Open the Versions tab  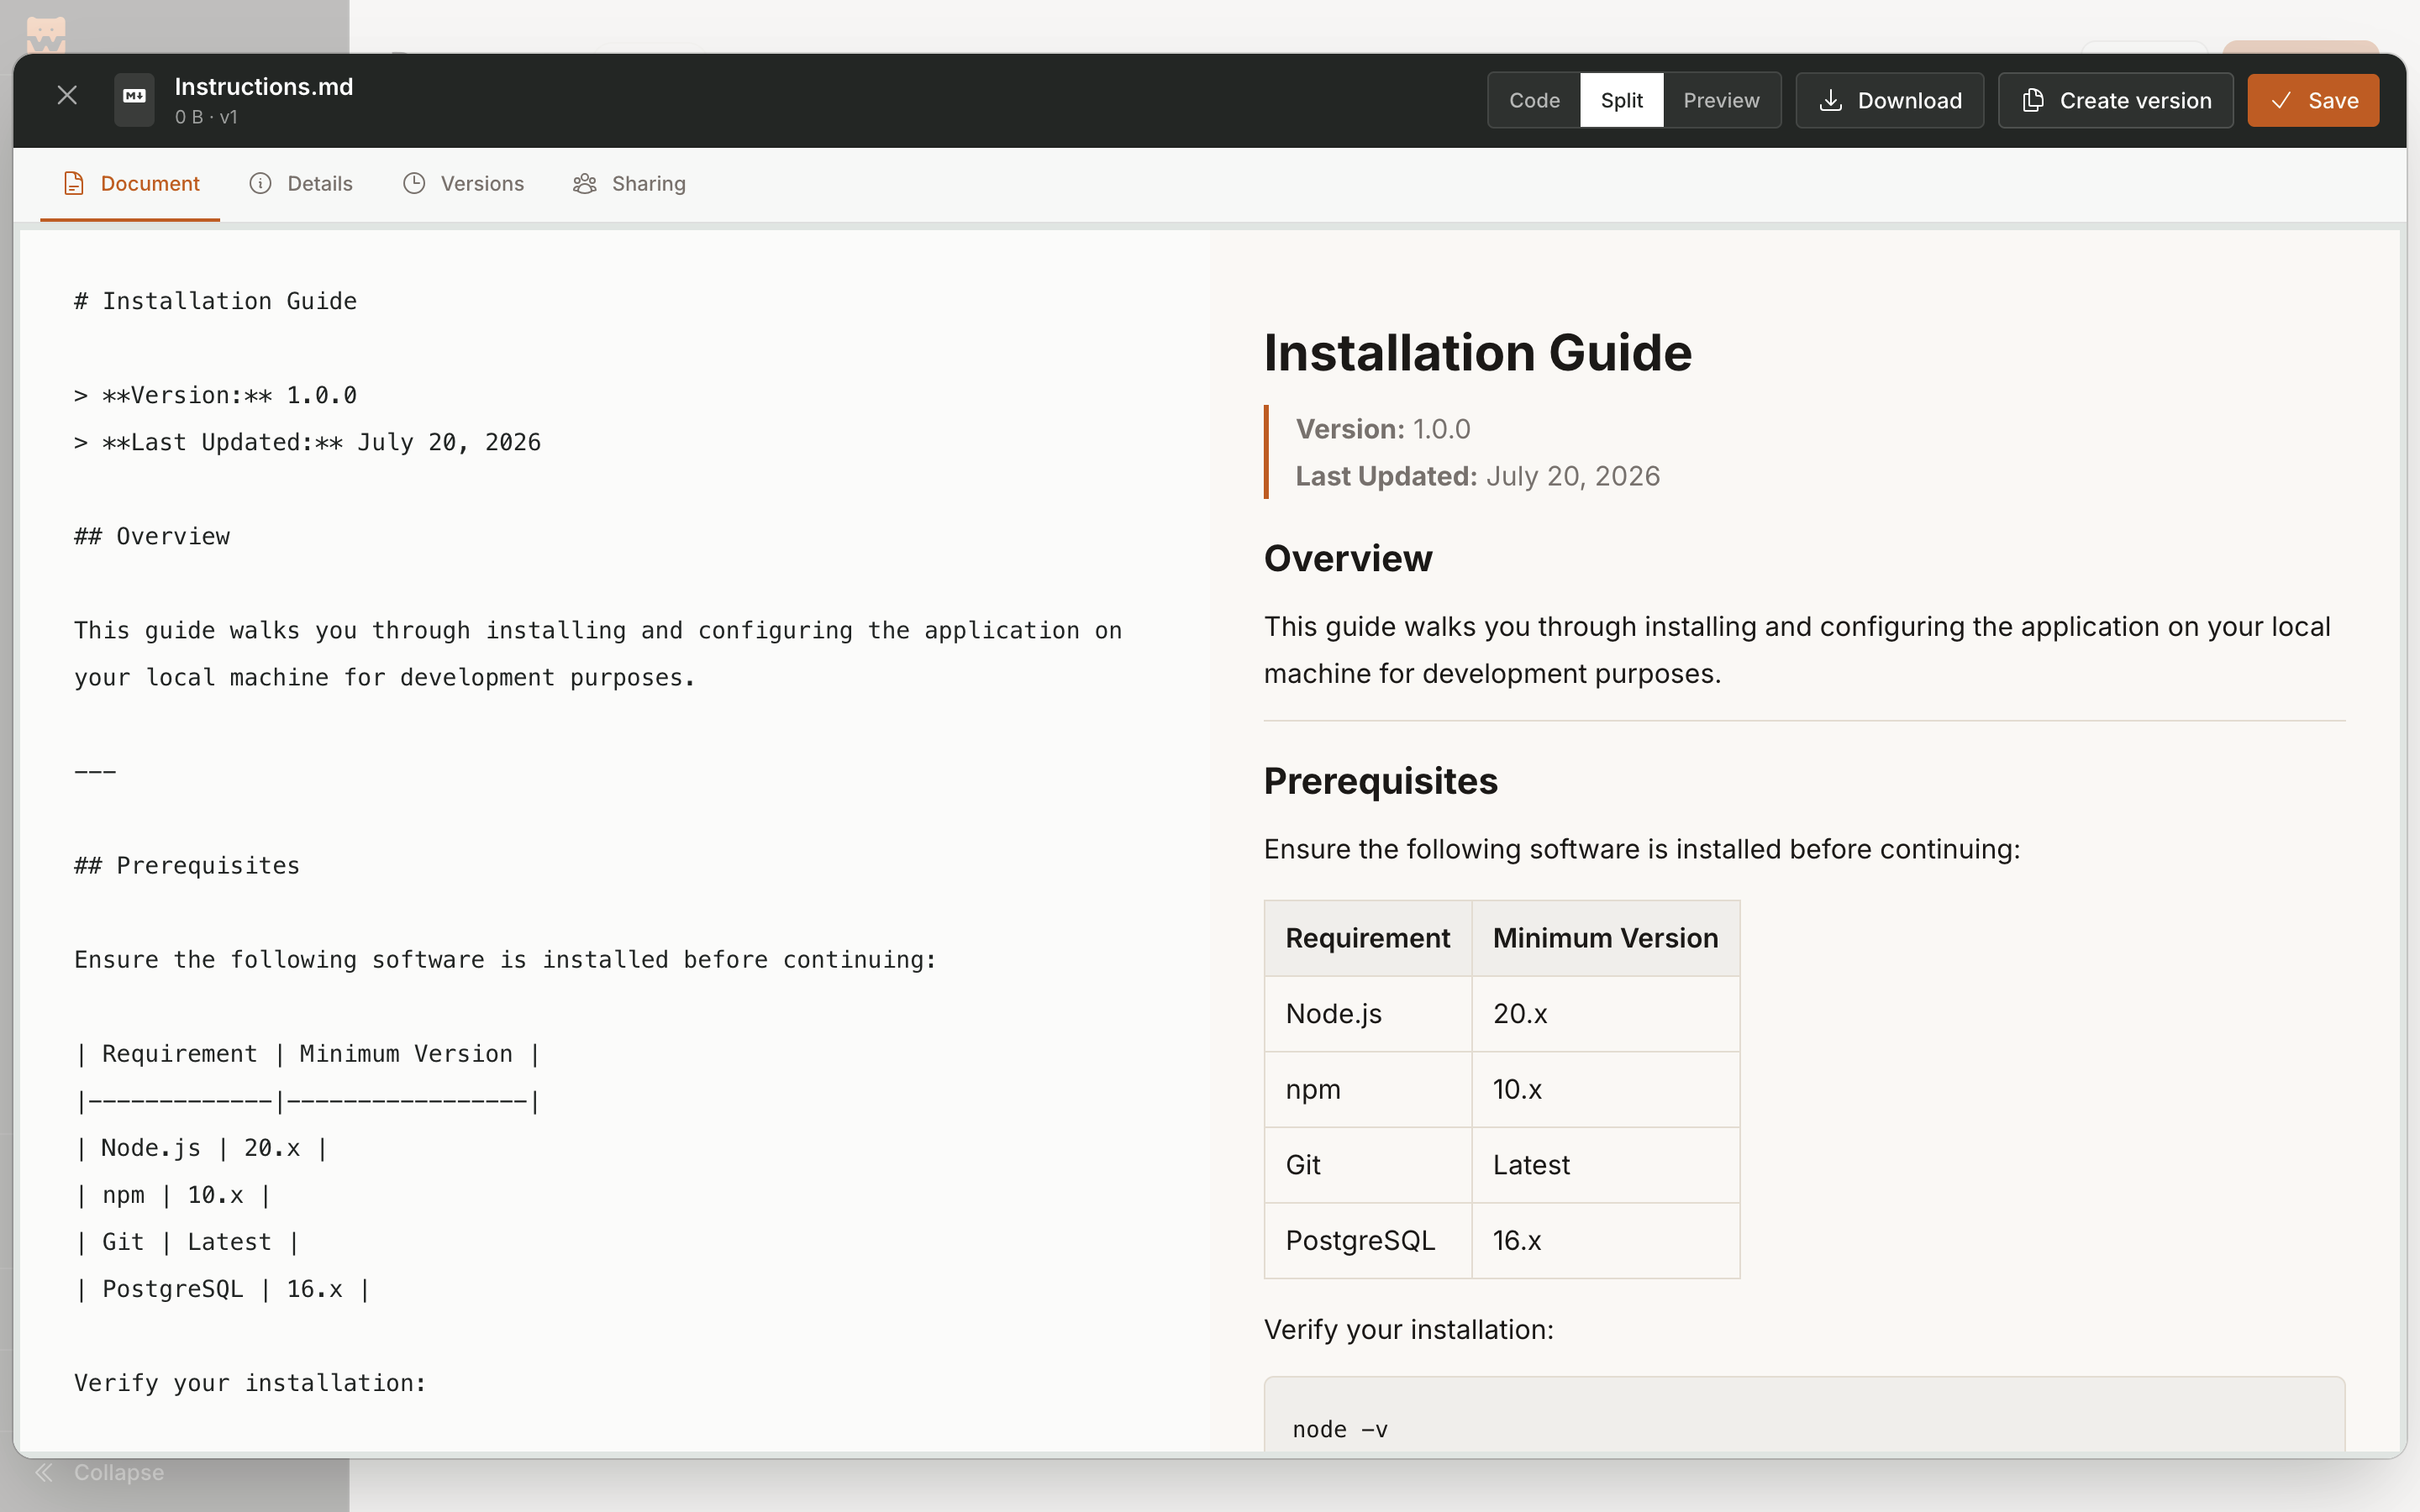463,184
